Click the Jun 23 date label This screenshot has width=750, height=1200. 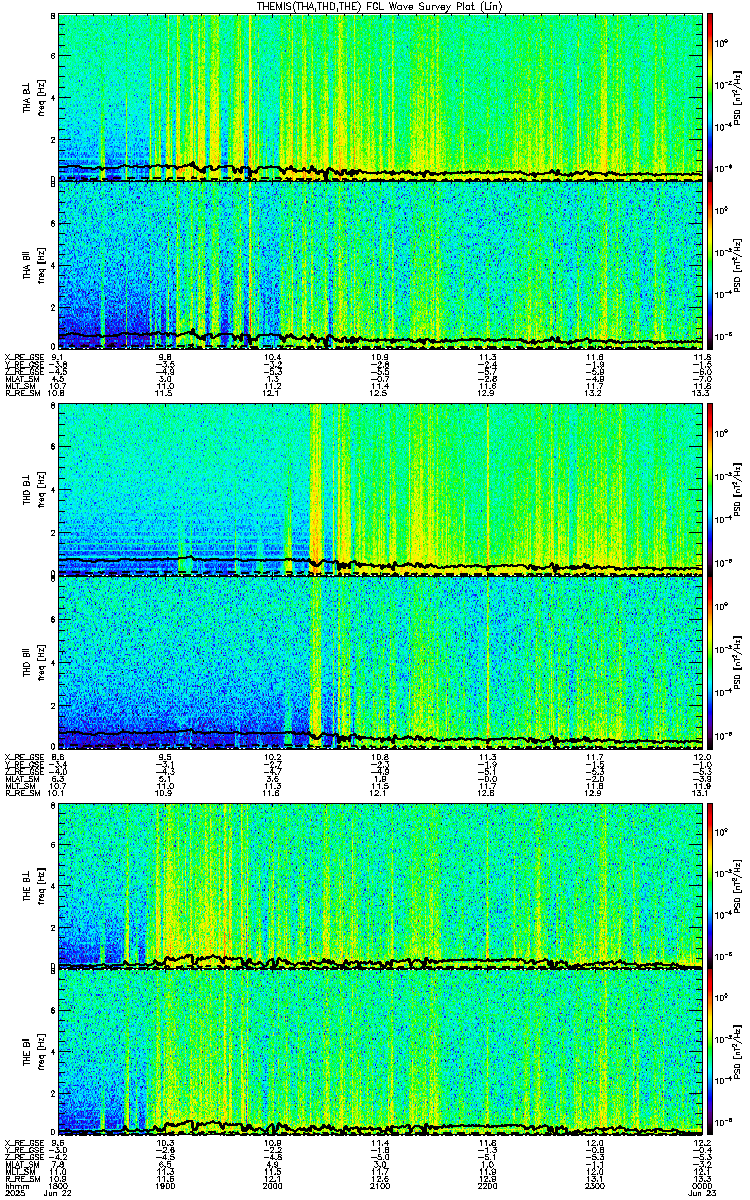(x=703, y=1193)
